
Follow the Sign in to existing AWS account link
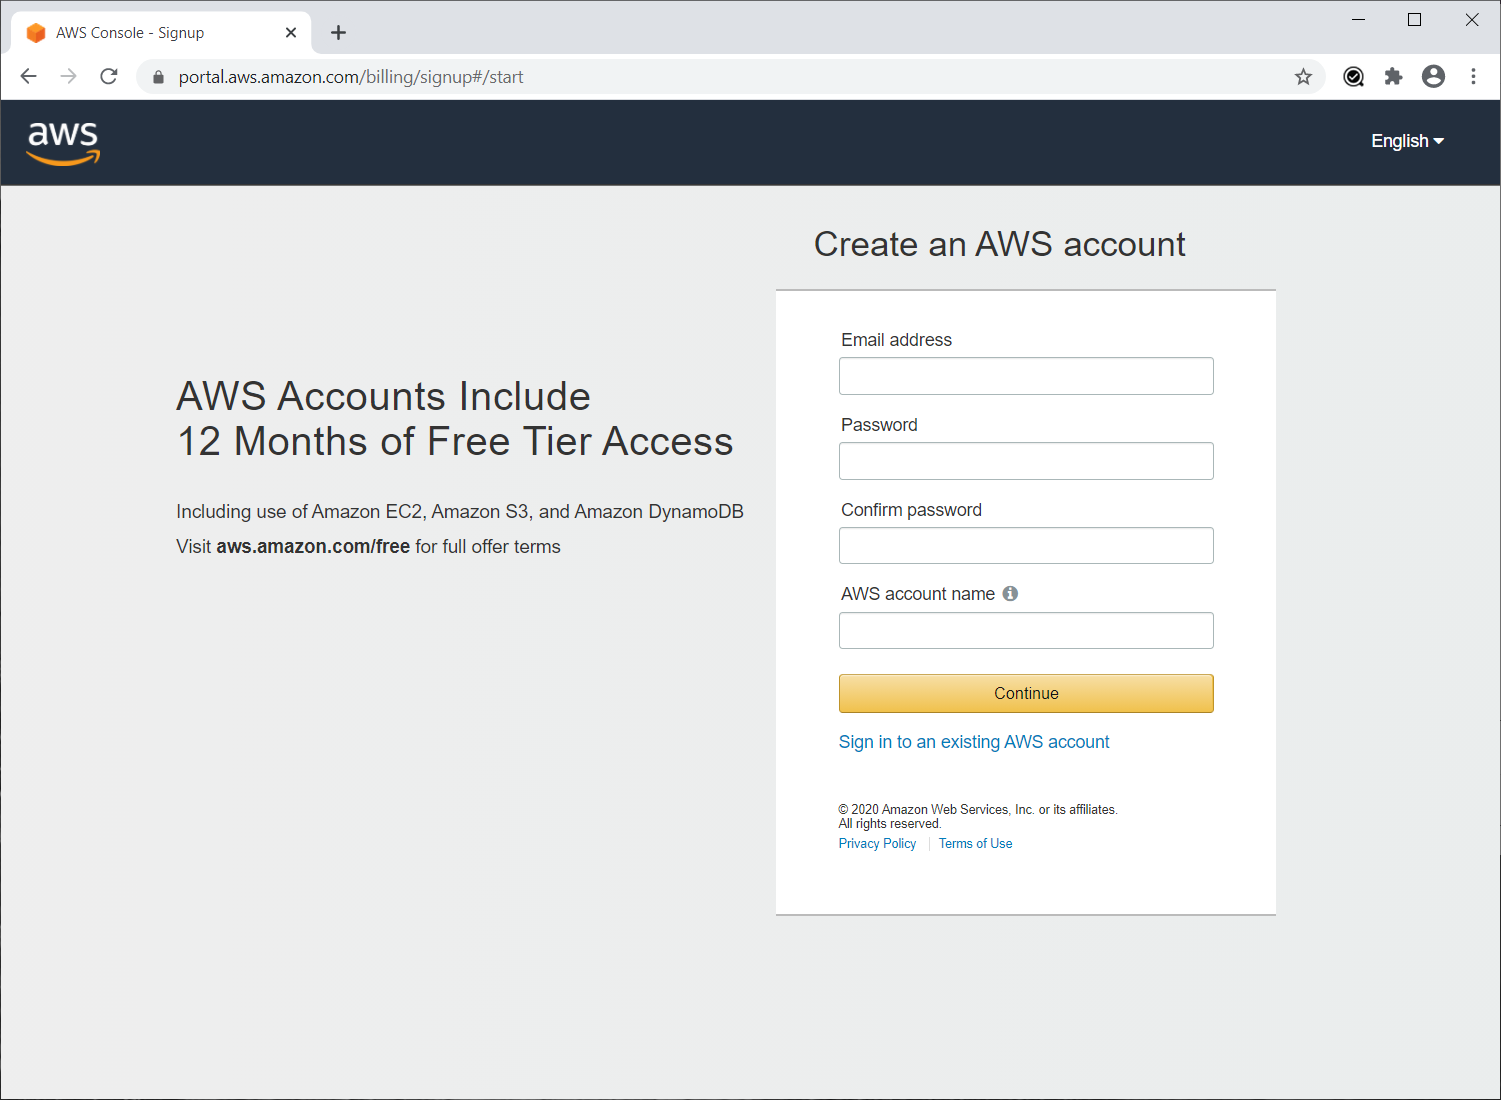click(974, 742)
